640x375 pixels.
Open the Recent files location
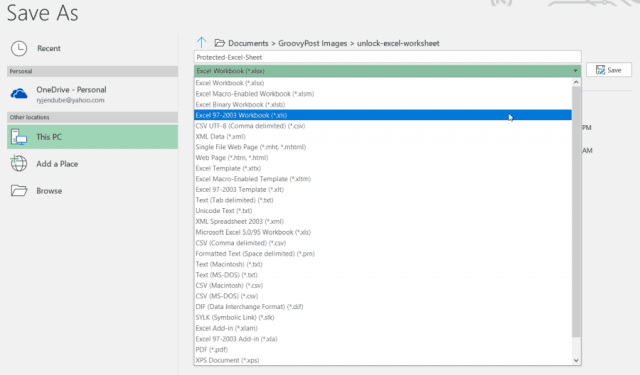click(92, 49)
